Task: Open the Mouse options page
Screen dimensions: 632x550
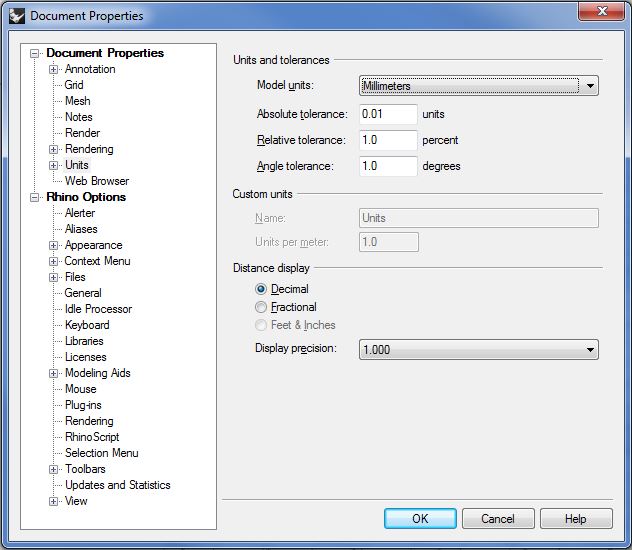Action: [x=81, y=389]
